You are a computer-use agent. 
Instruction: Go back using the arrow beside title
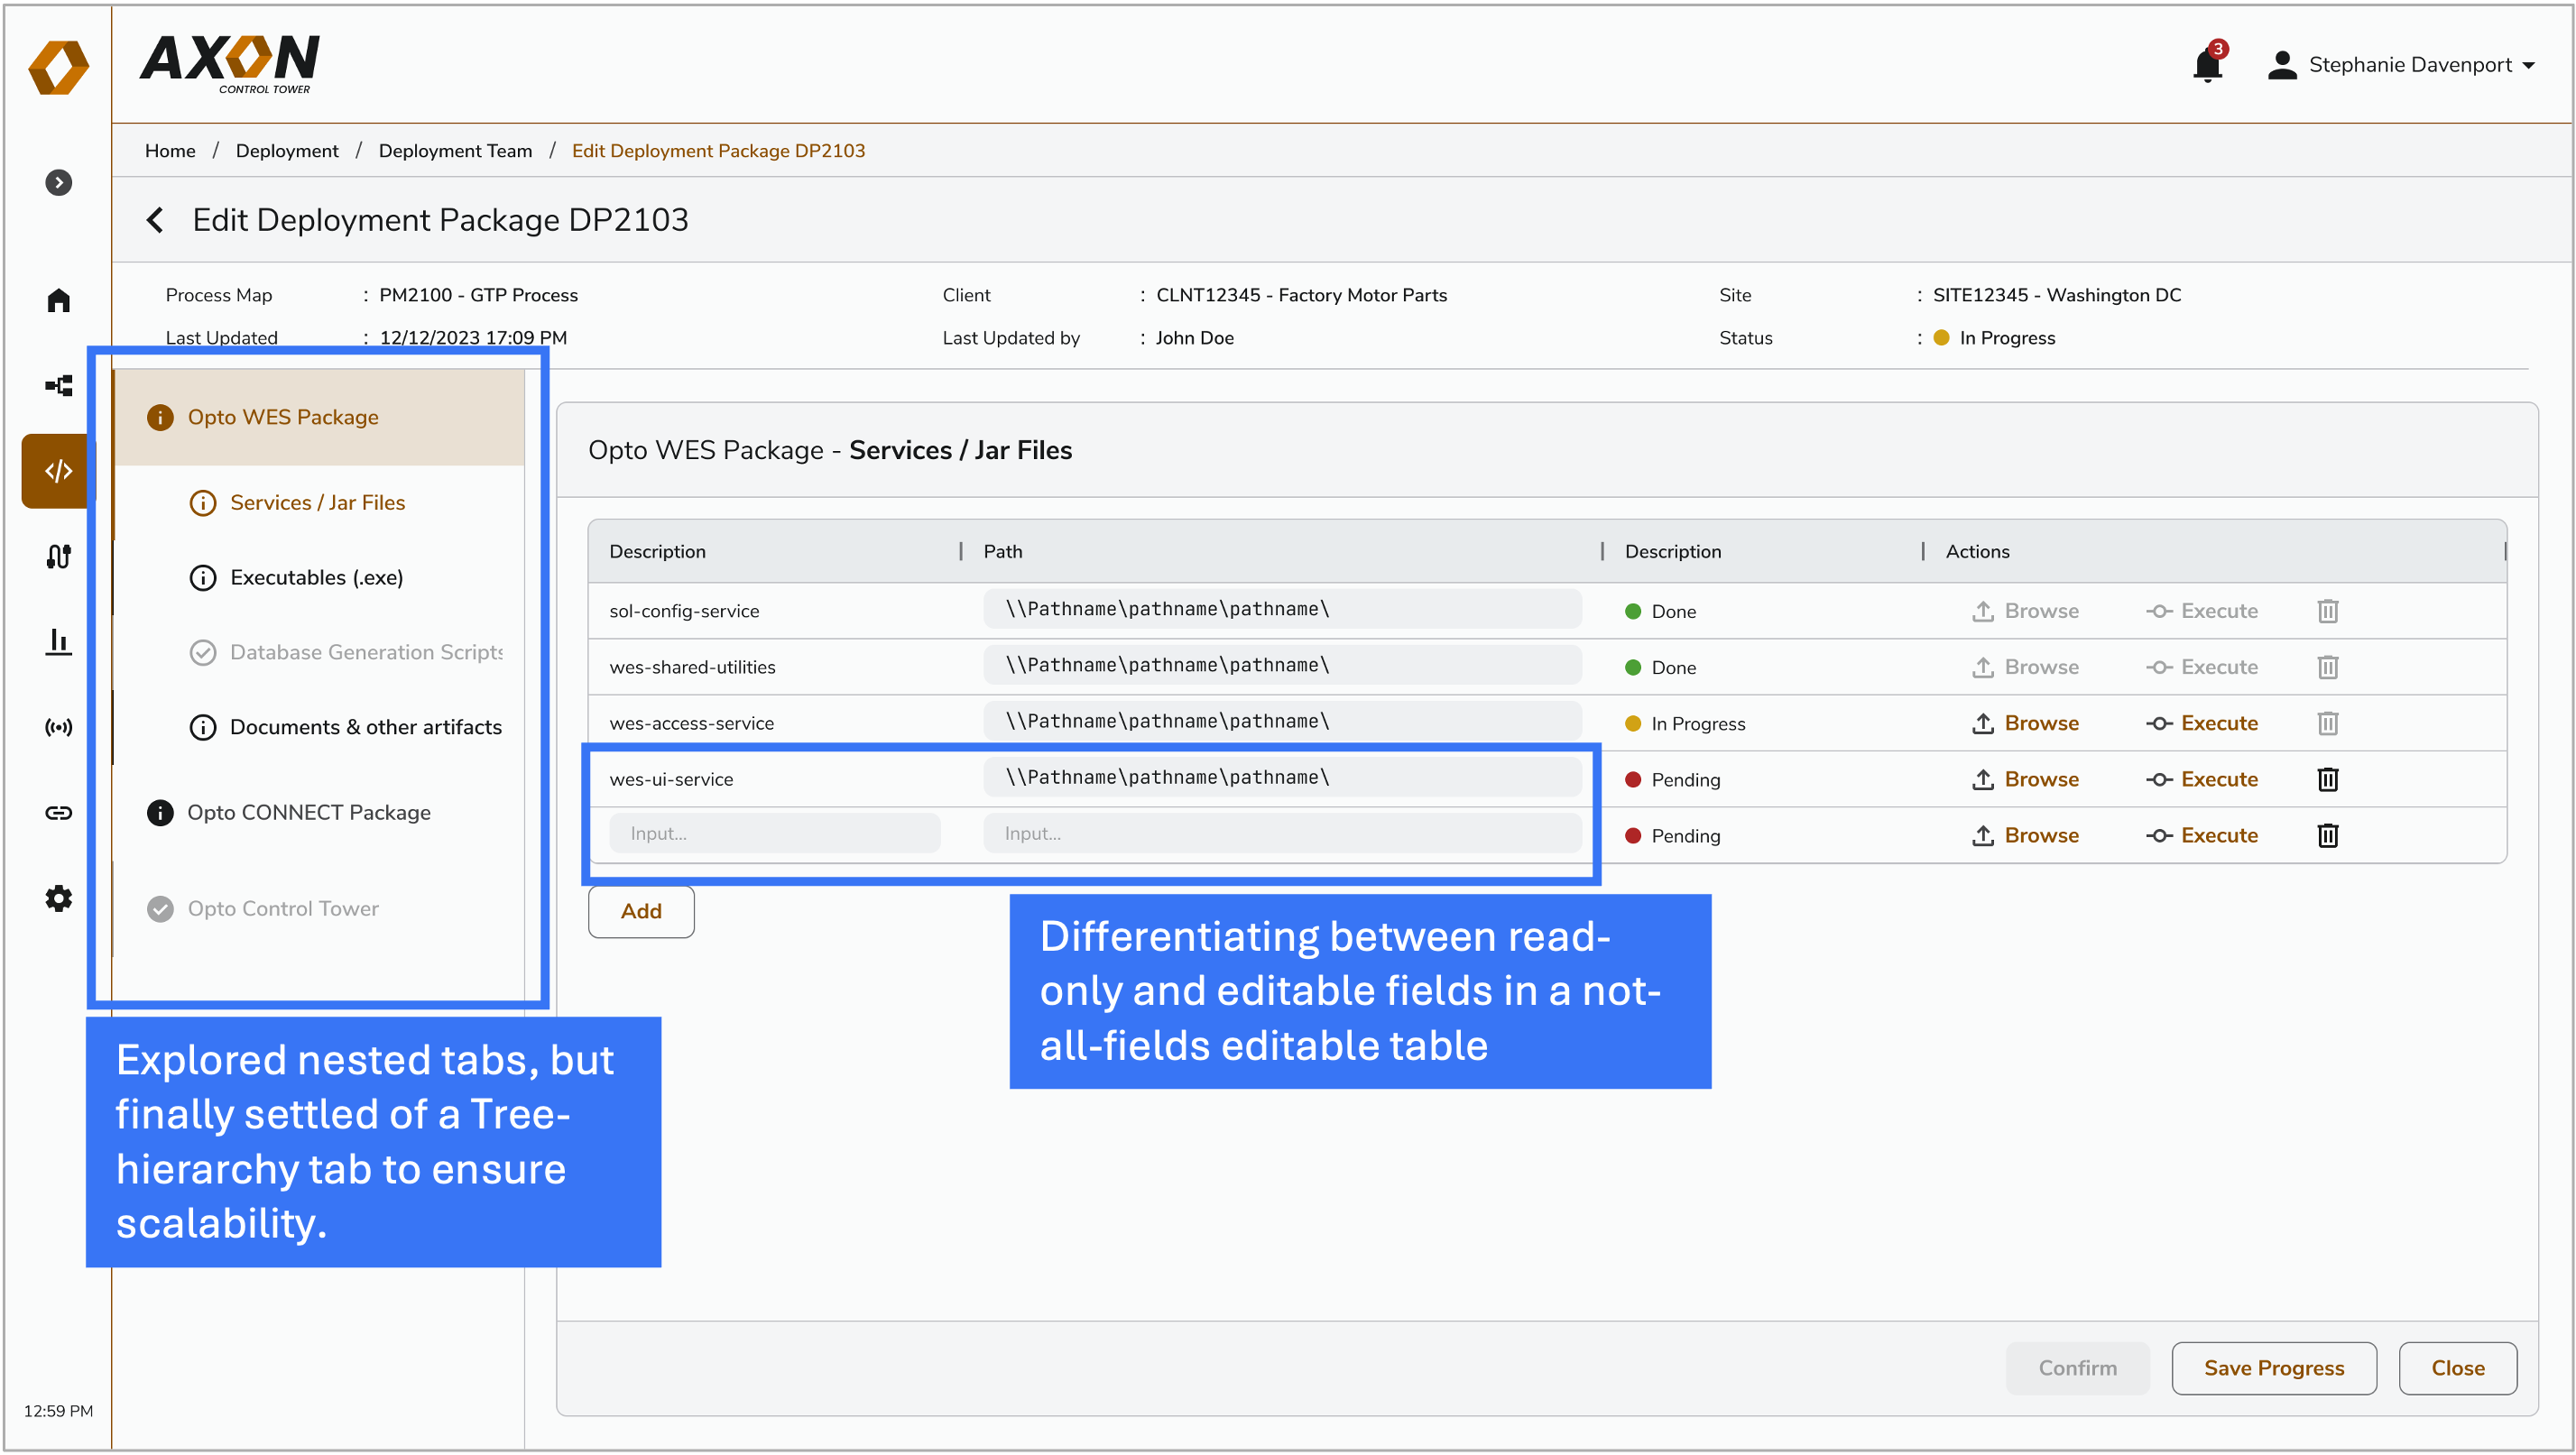point(155,220)
